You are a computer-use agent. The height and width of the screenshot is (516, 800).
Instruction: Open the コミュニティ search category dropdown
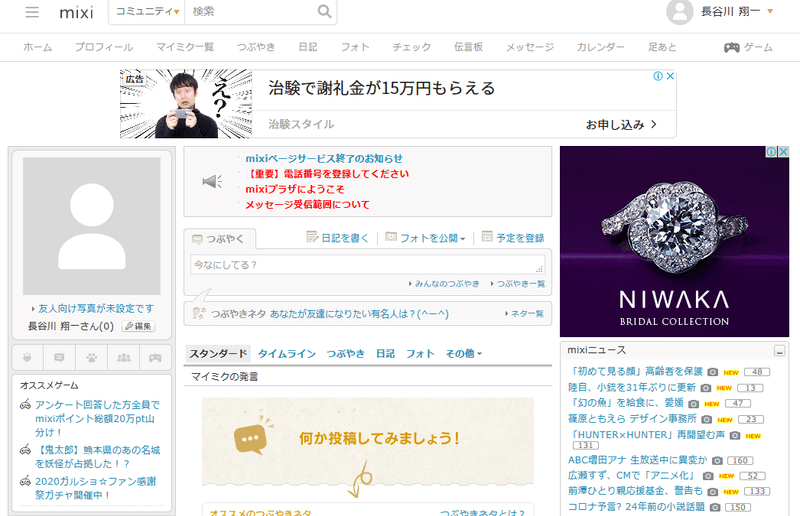[x=147, y=12]
